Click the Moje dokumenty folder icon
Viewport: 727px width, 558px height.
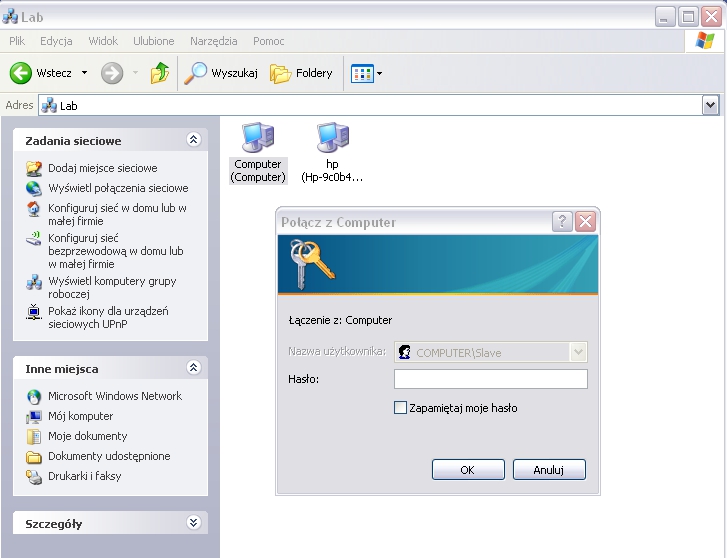34,436
